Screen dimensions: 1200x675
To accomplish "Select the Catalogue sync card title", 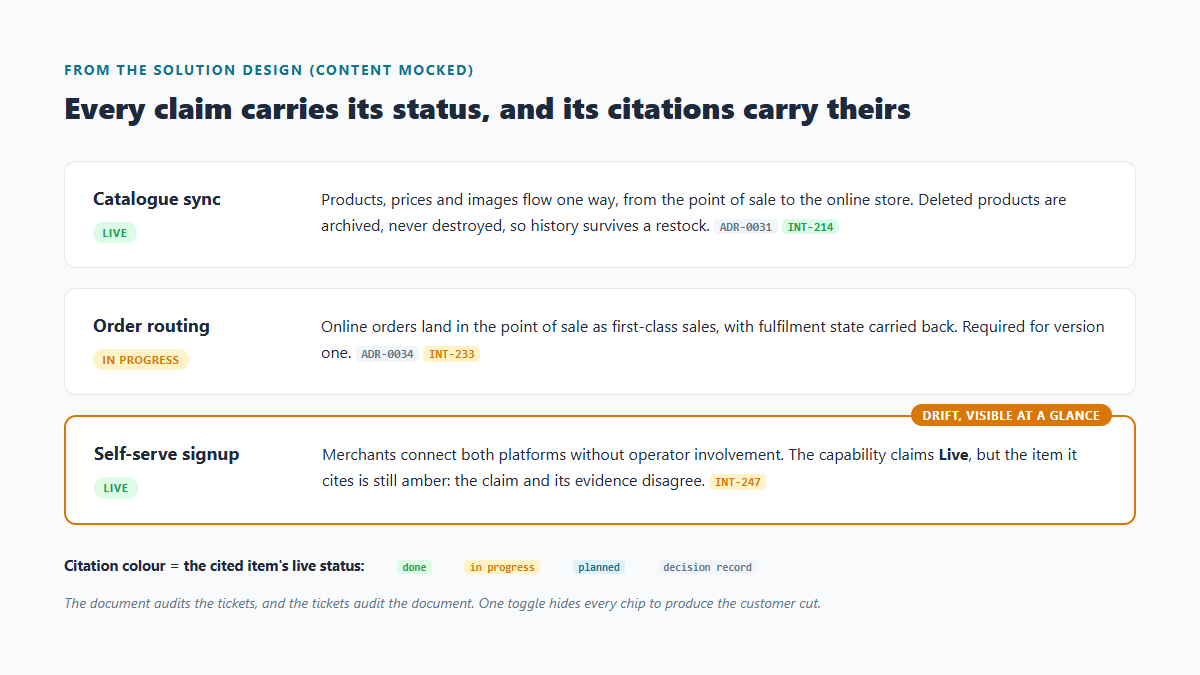I will (x=157, y=199).
